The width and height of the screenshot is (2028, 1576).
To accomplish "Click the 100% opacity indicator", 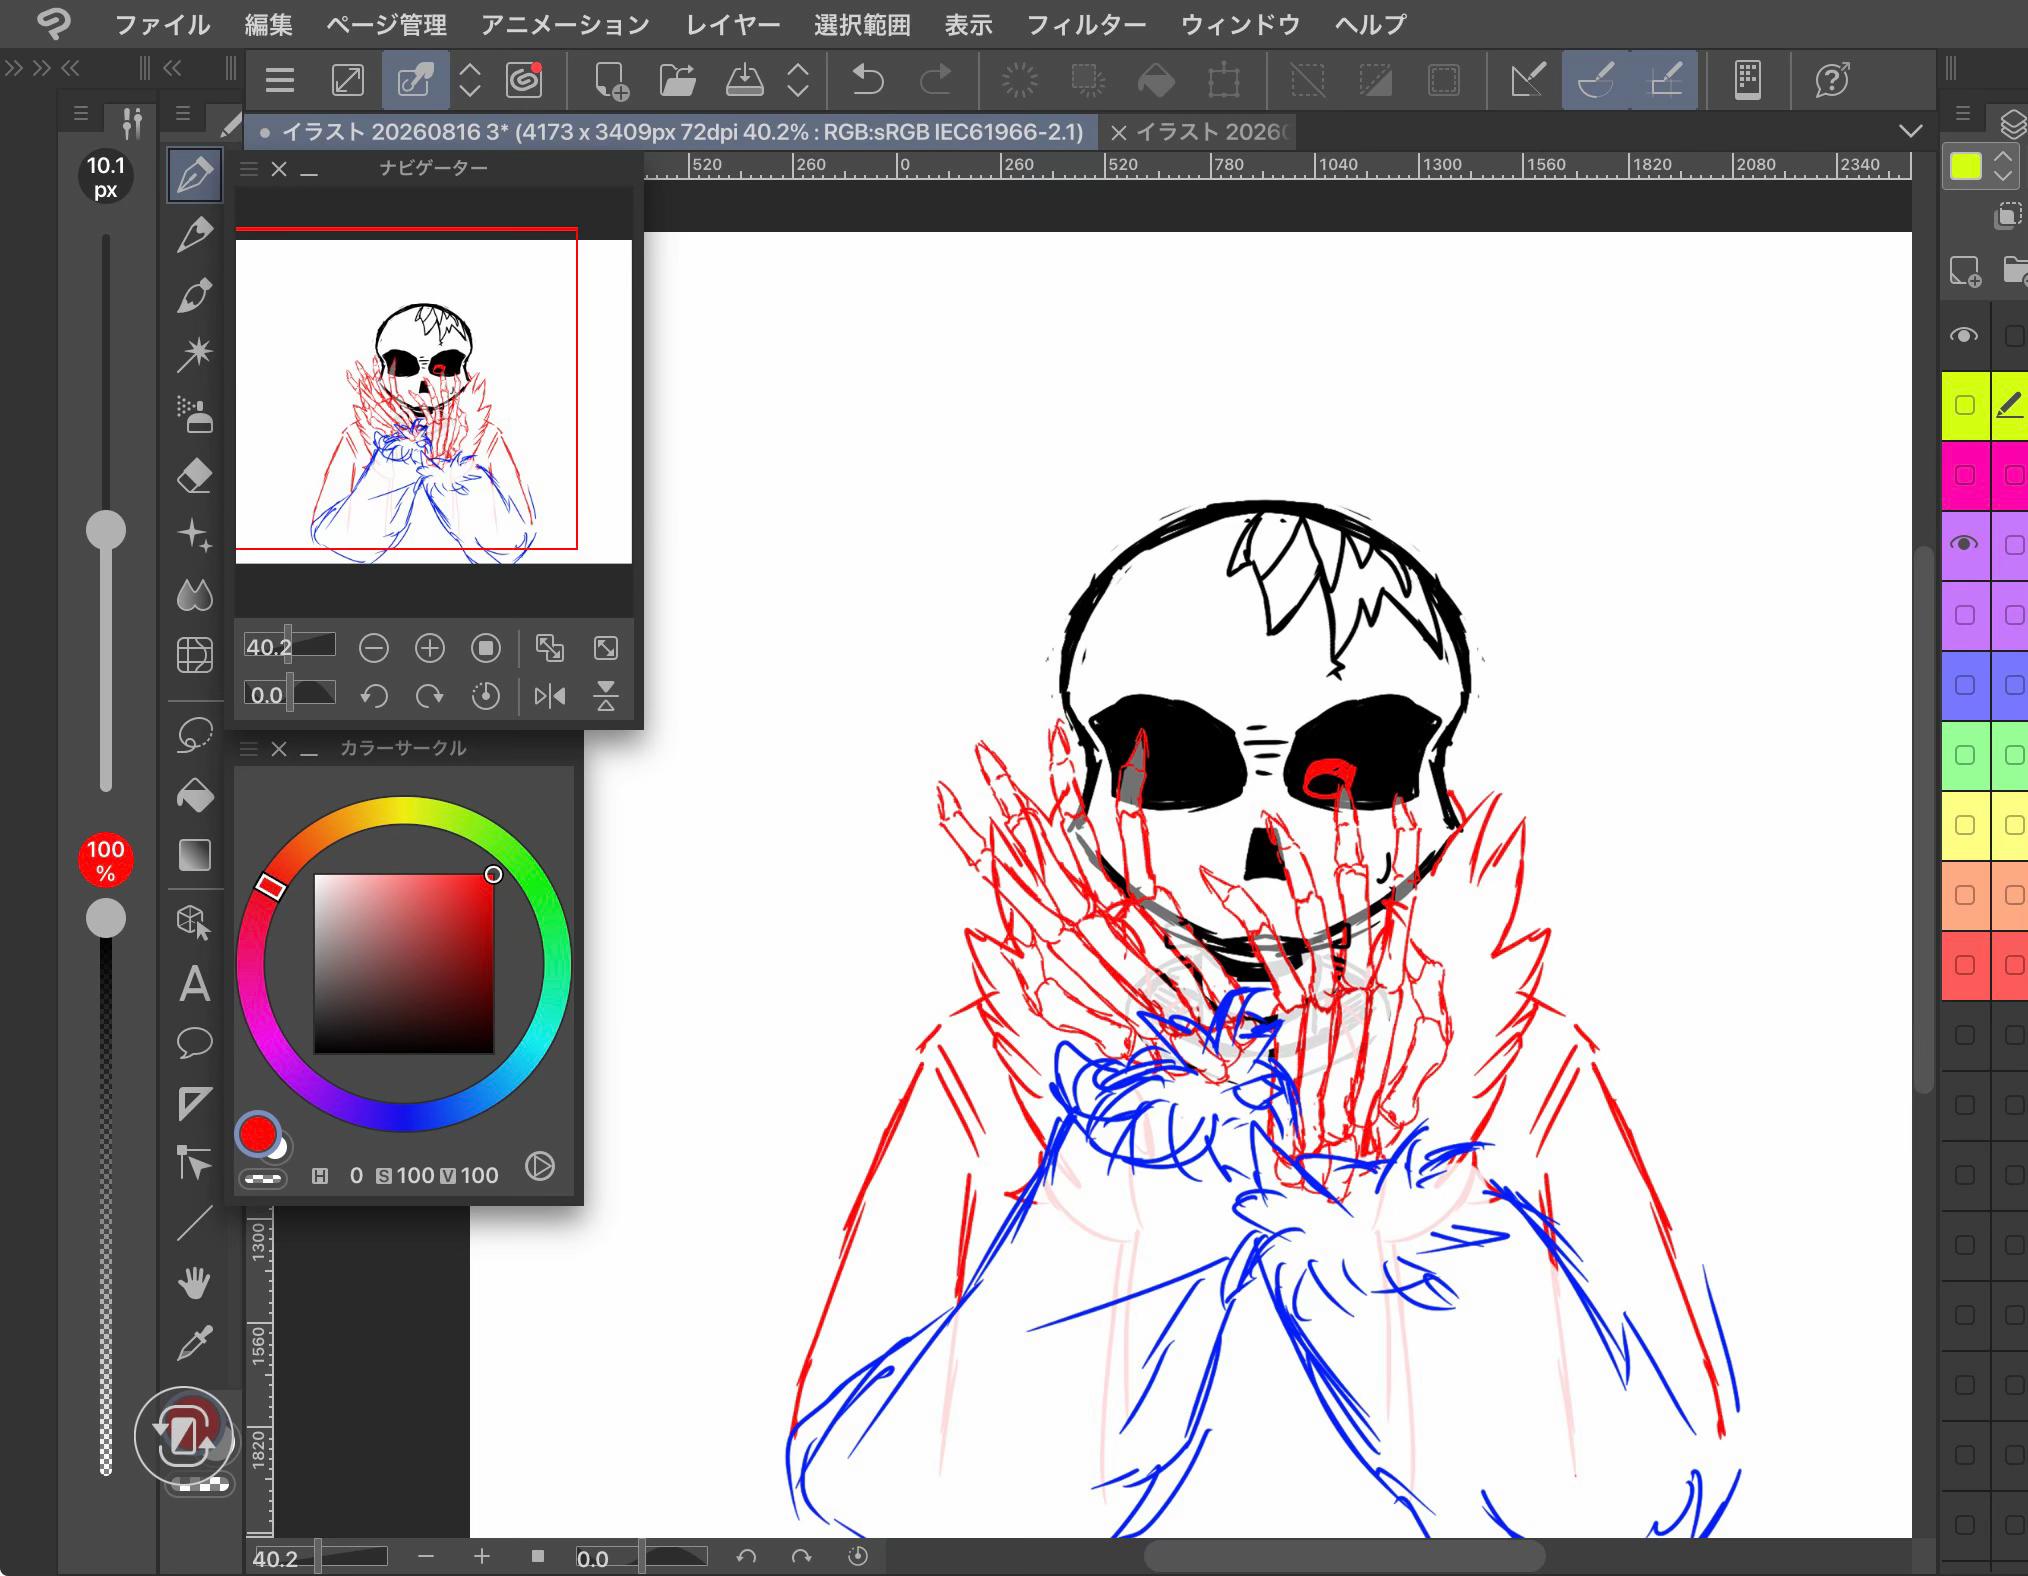I will click(105, 860).
